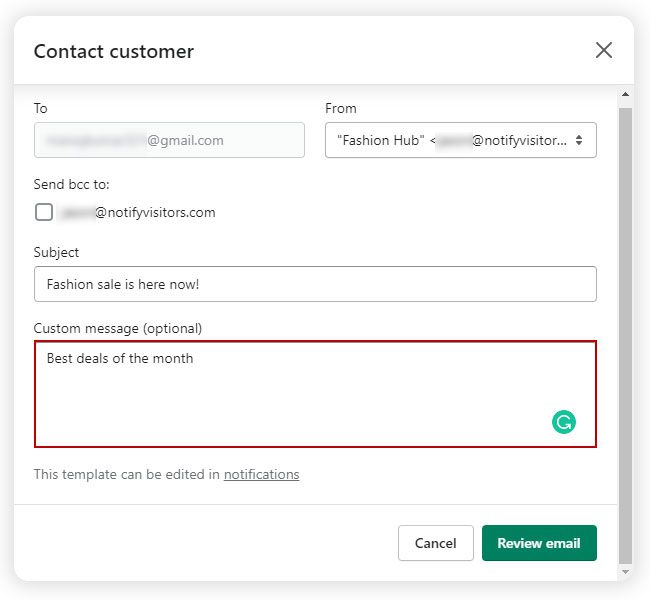Click the From dropdown up-down arrows
Image resolution: width=650 pixels, height=600 pixels.
pos(579,141)
